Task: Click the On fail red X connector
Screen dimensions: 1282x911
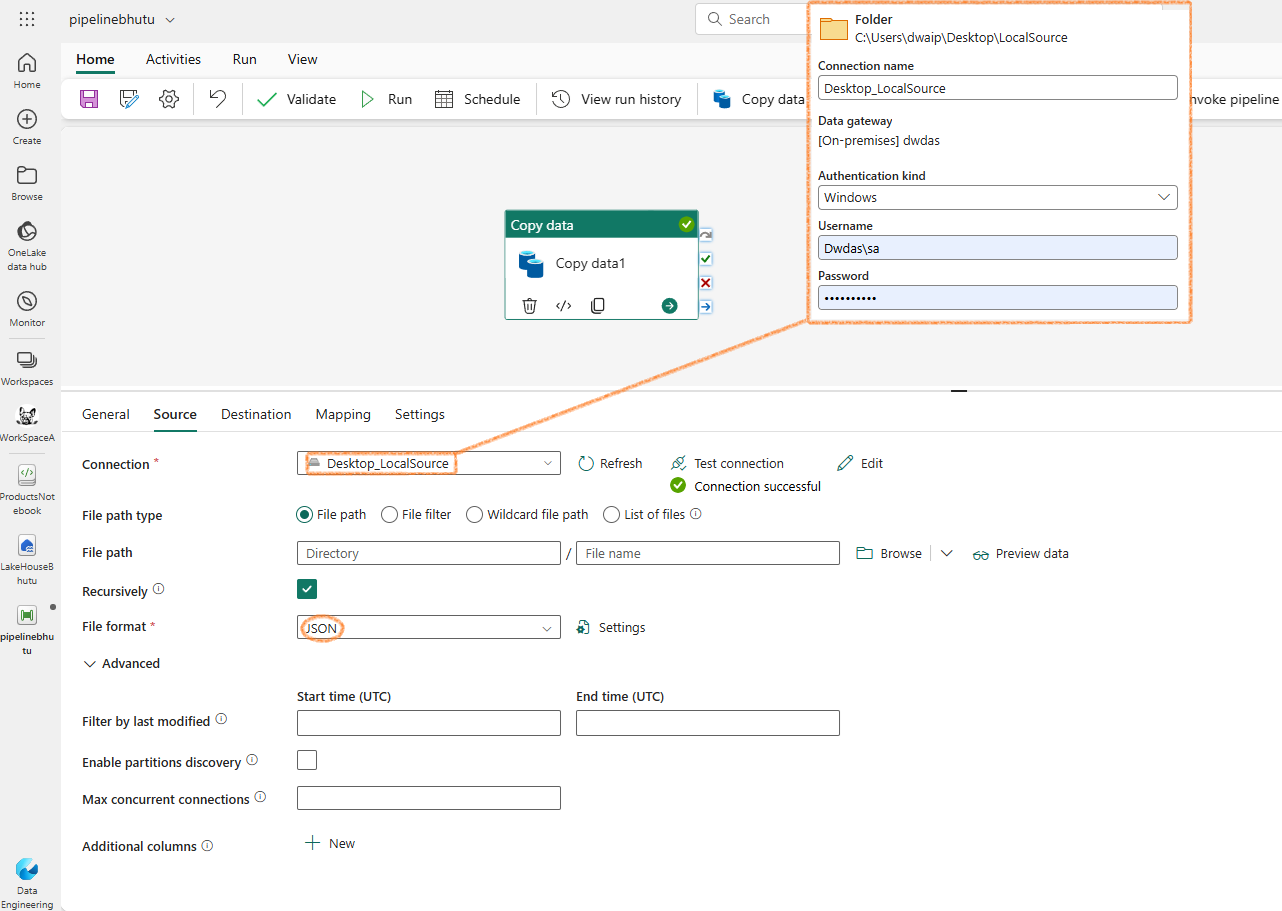Action: pos(706,283)
